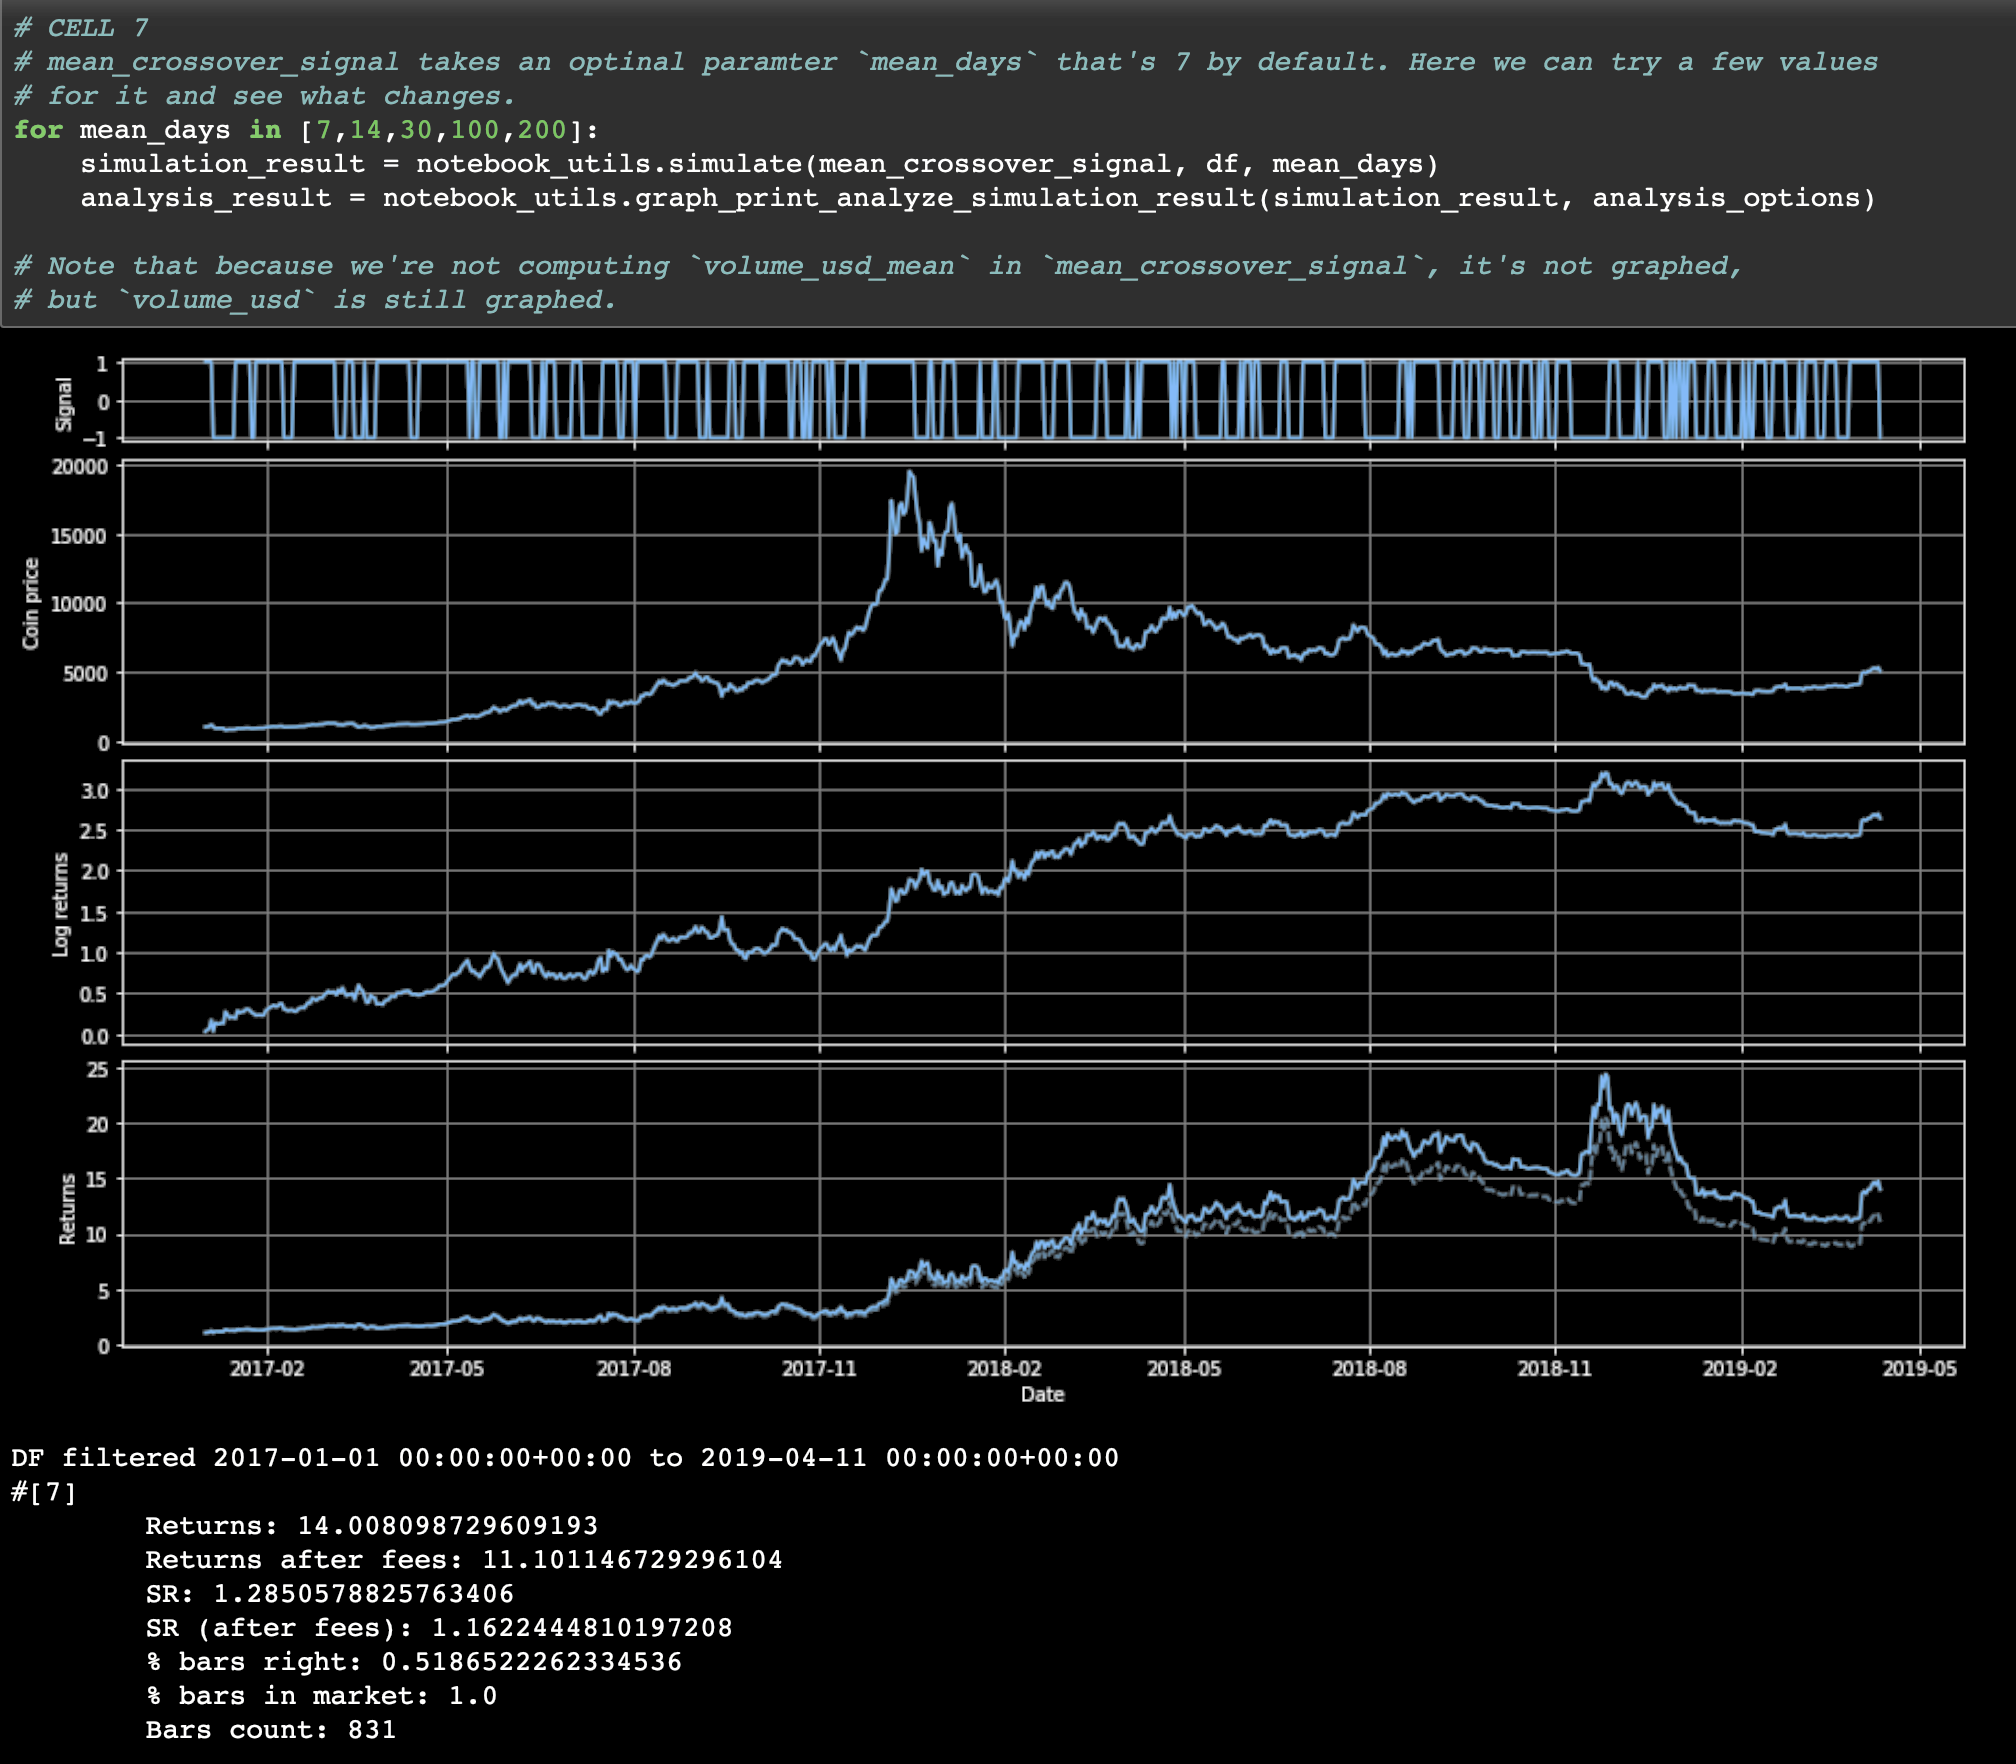Viewport: 2016px width, 1764px height.
Task: Click the '2019-05' date tick label
Action: click(x=1920, y=1368)
